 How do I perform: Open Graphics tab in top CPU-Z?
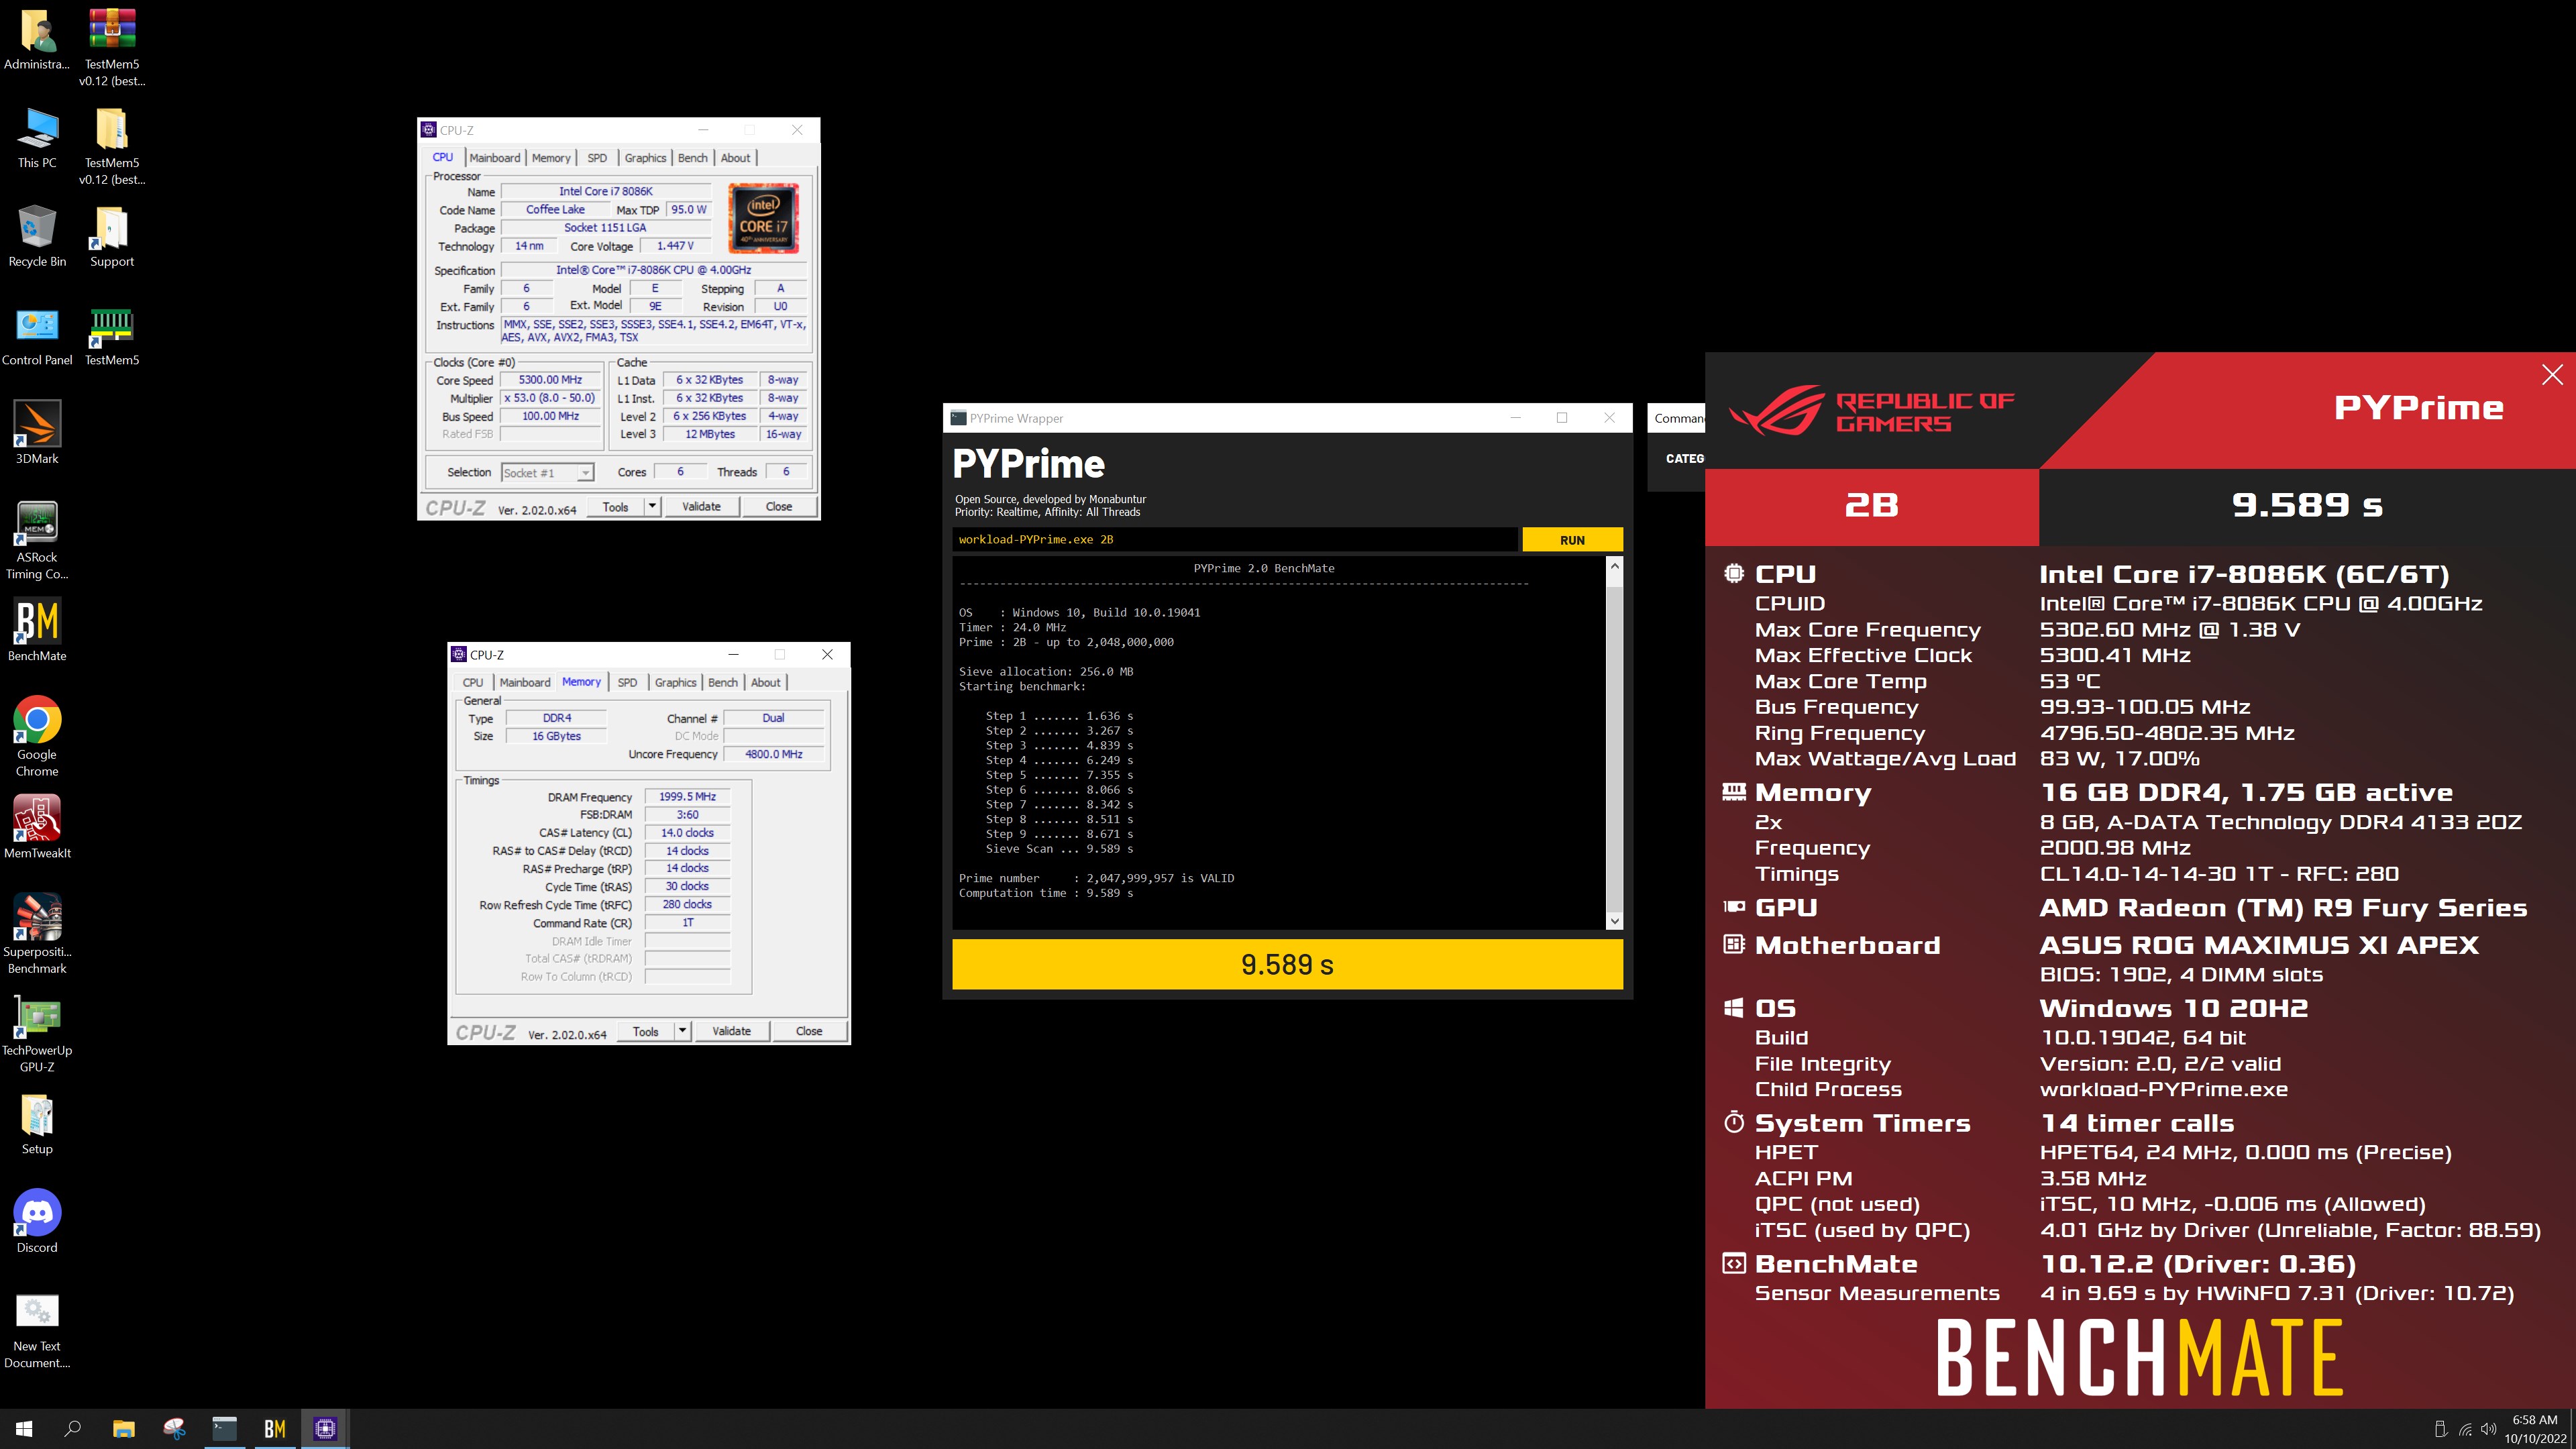point(645,158)
